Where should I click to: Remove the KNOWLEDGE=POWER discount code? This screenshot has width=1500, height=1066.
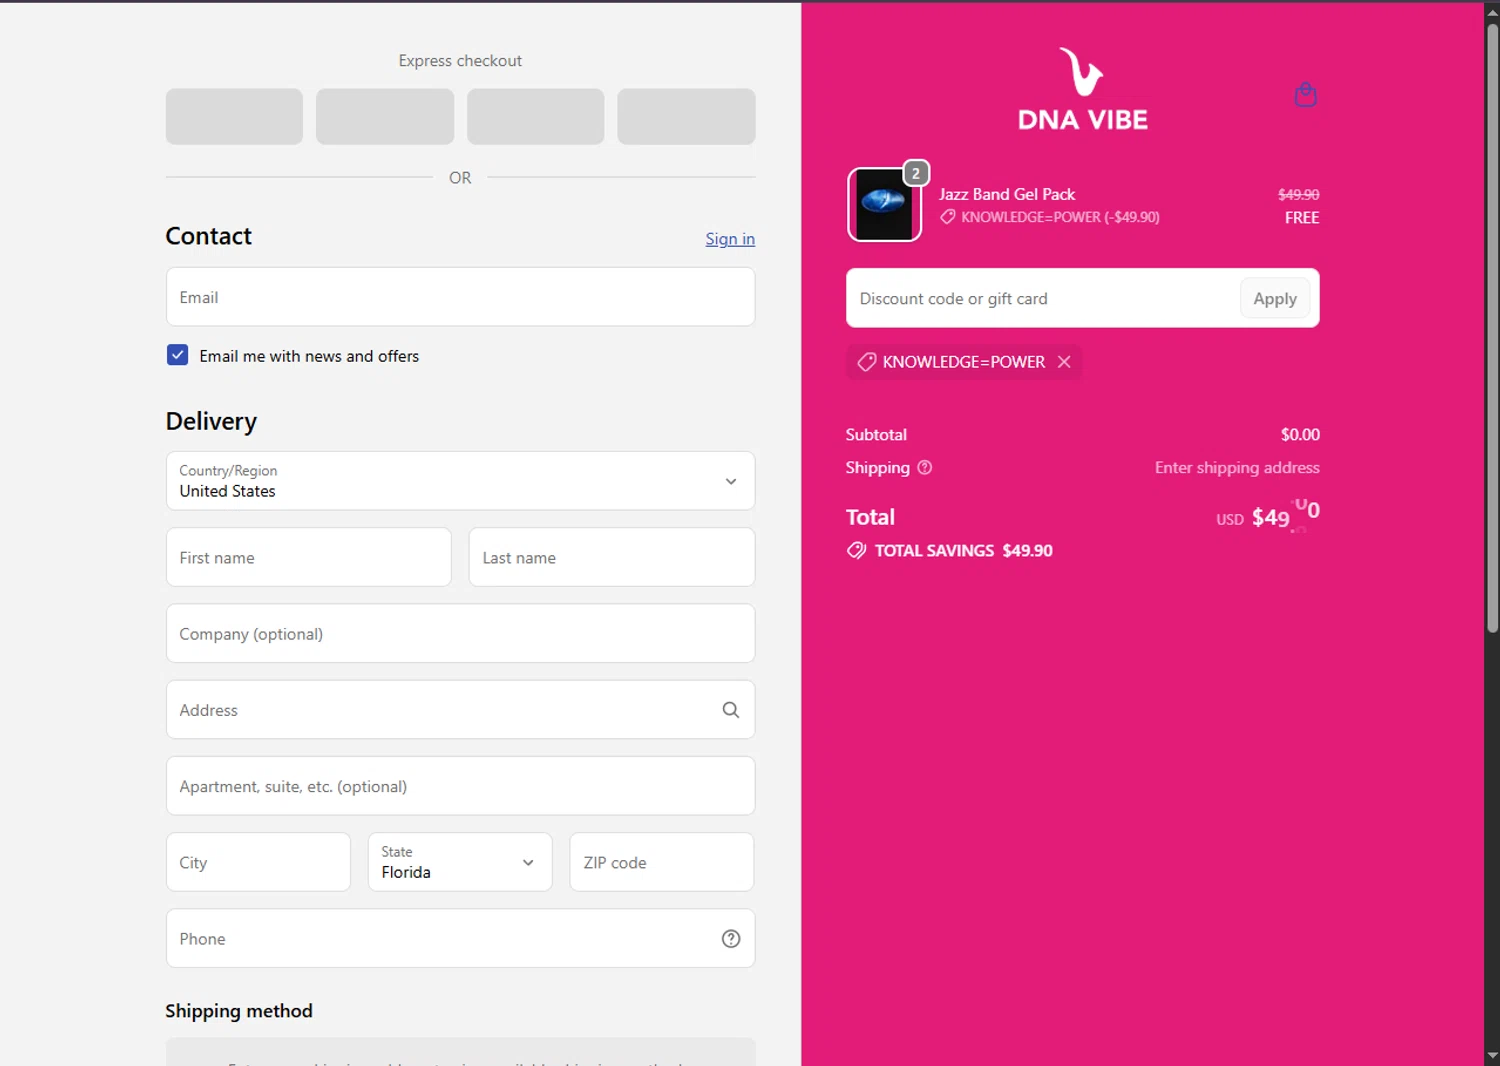(x=1064, y=362)
